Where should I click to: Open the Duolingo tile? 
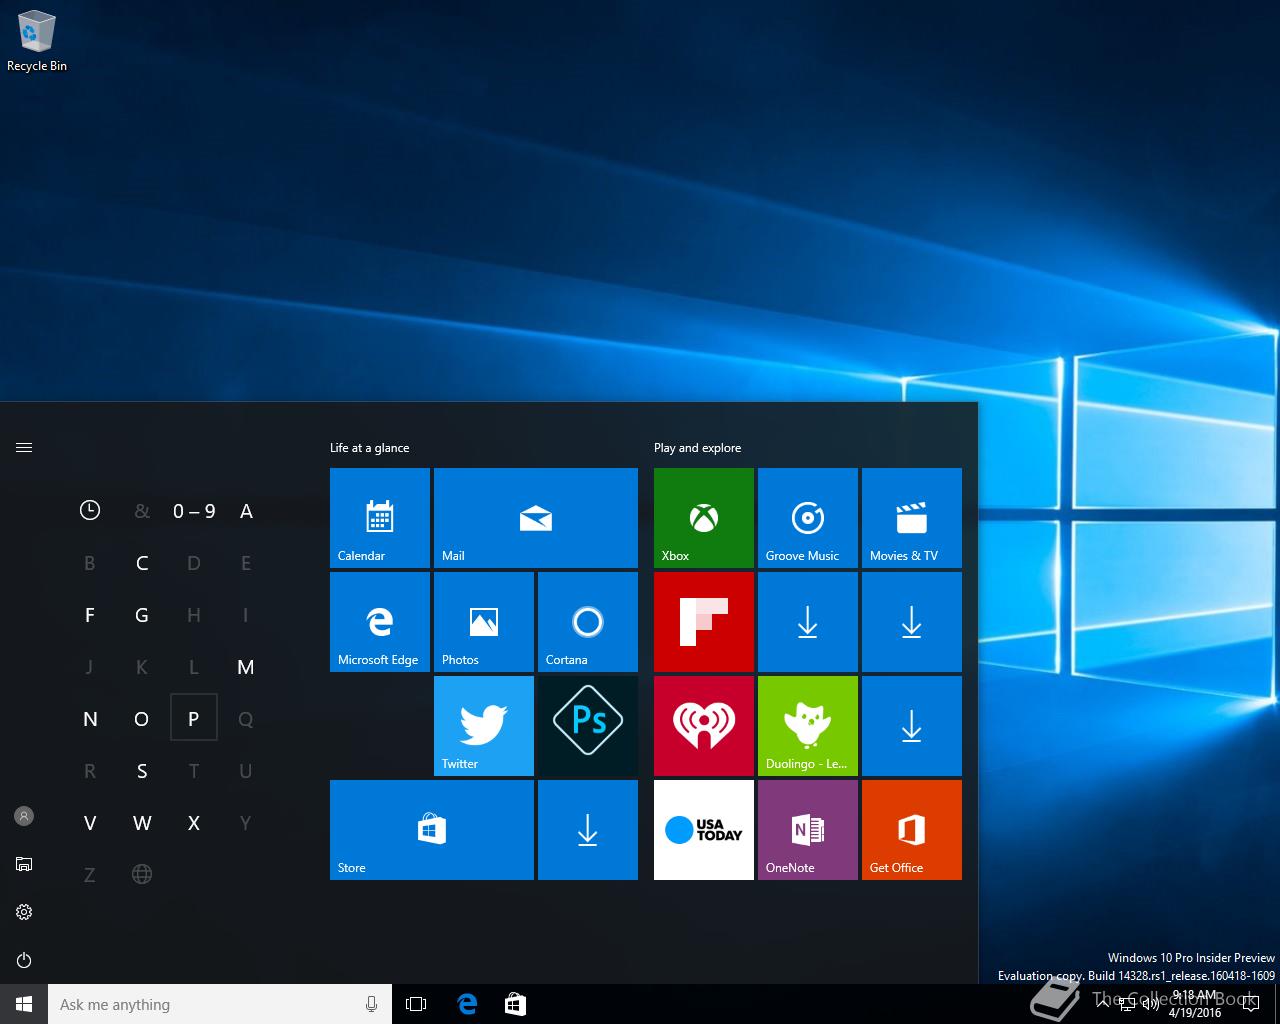[x=808, y=726]
